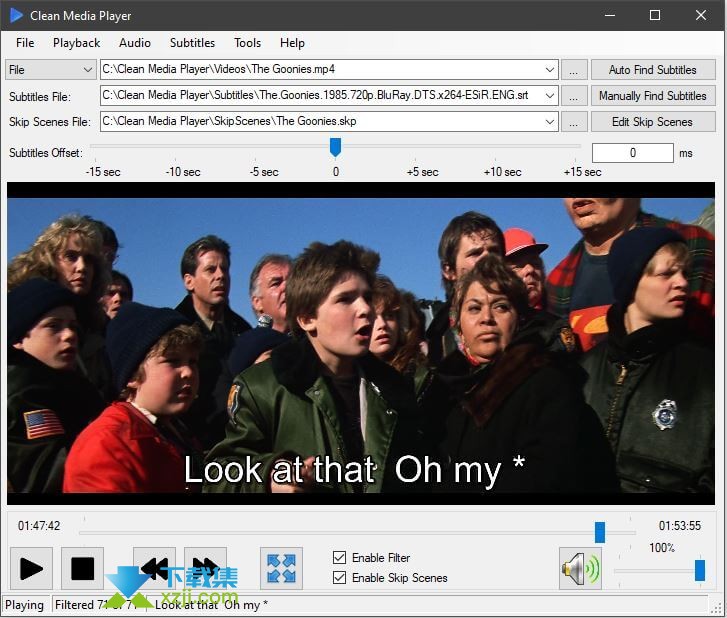Click the '+10 sec' offset tick label
The image size is (727, 618).
click(x=503, y=172)
